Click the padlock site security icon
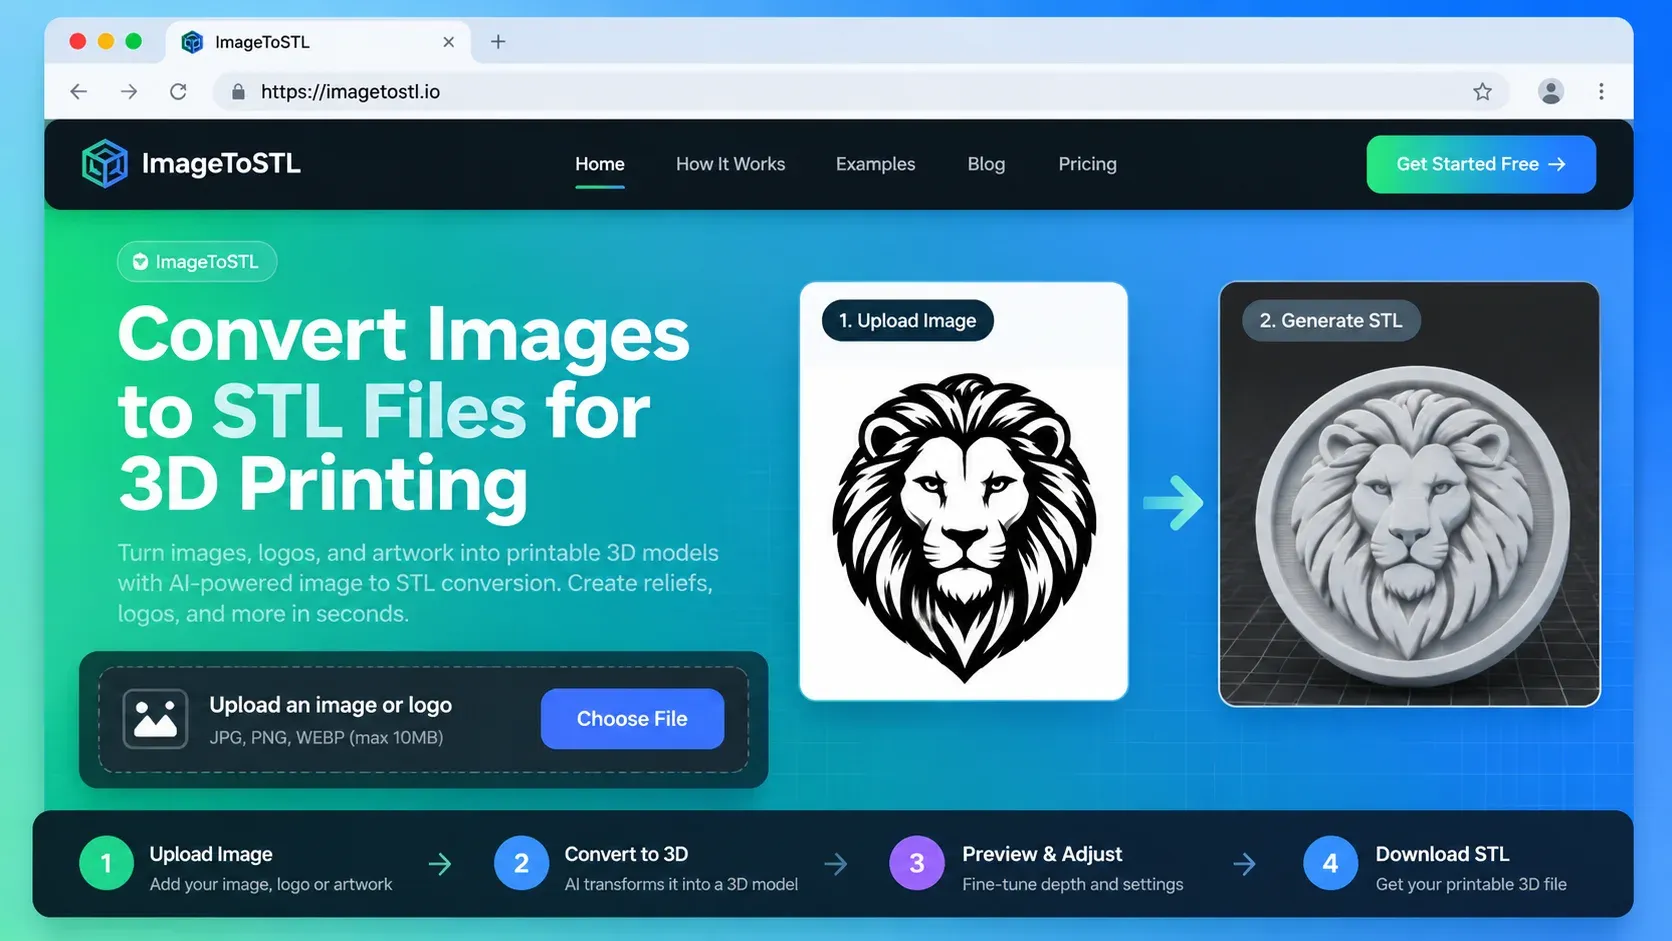1672x941 pixels. (238, 92)
